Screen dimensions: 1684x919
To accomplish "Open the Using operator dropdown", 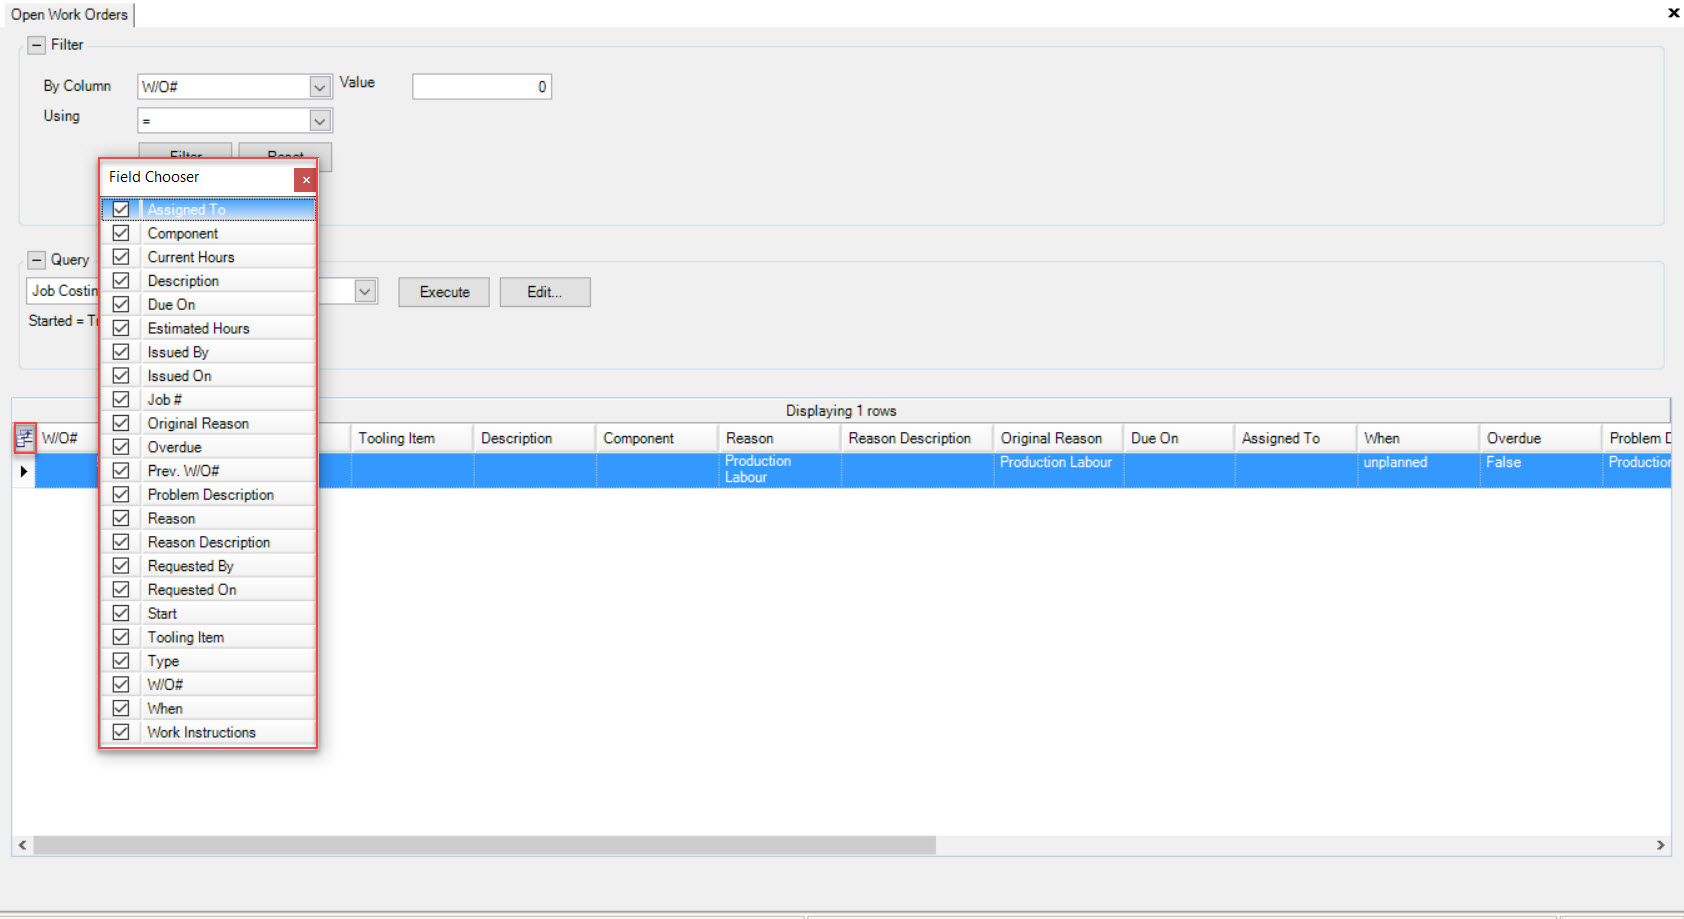I will click(320, 121).
